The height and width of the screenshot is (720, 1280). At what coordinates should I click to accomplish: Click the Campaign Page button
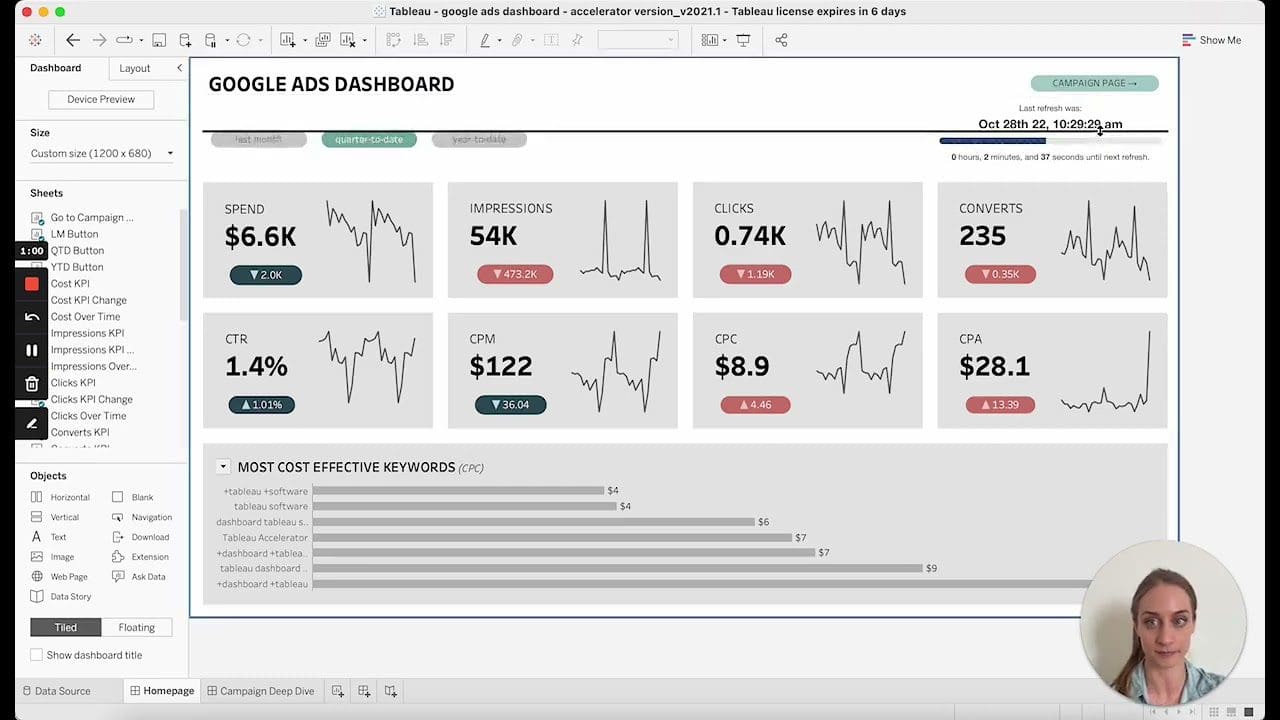click(x=1094, y=83)
